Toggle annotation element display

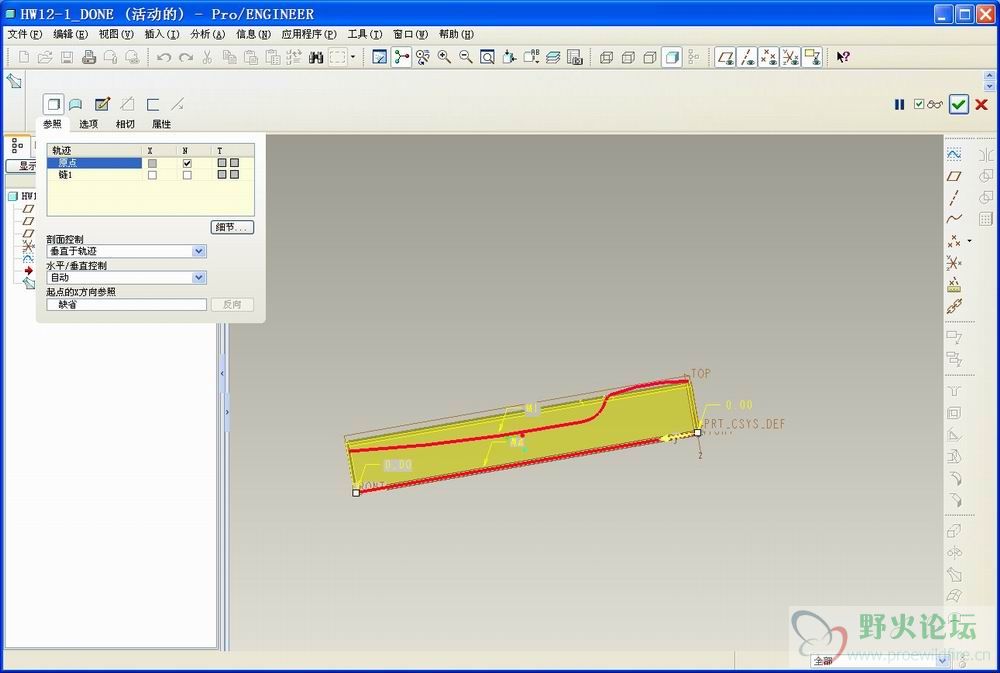pos(812,57)
